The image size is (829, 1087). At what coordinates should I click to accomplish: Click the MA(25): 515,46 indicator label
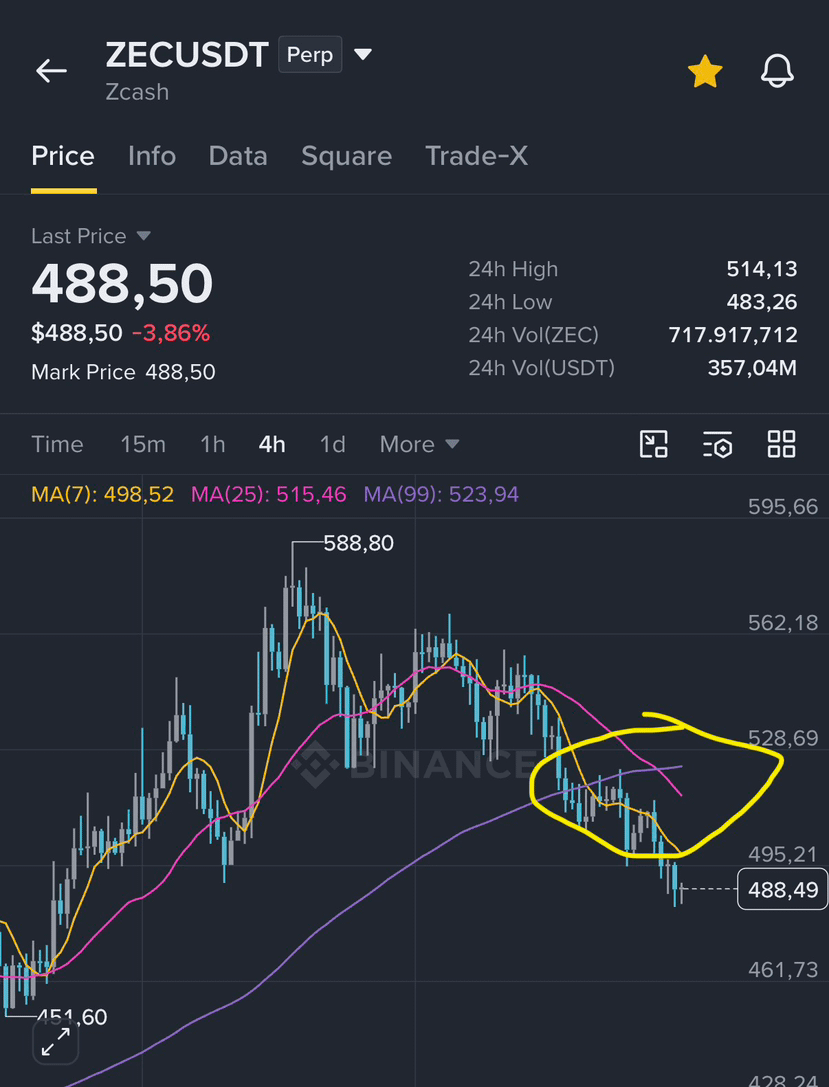[269, 494]
